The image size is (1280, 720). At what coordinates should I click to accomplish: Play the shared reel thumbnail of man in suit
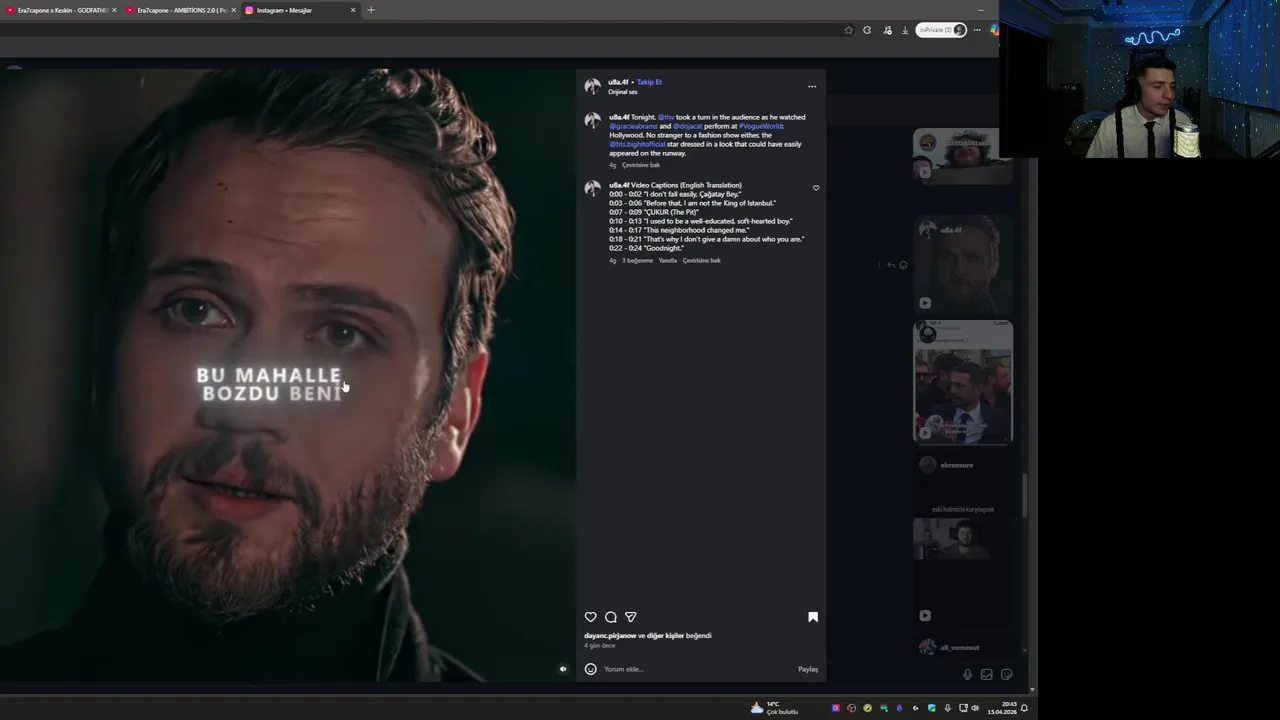[x=963, y=382]
